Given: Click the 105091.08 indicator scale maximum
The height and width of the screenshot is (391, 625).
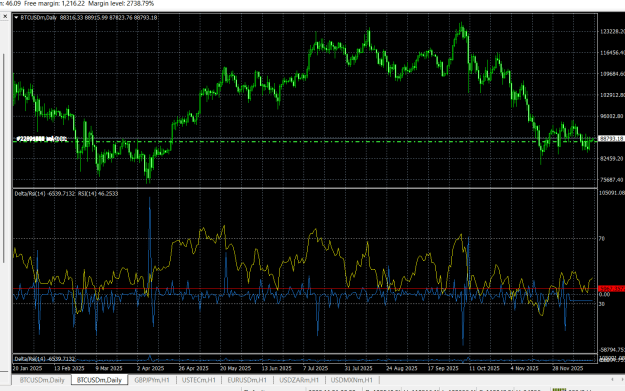Looking at the screenshot, I should [612, 193].
